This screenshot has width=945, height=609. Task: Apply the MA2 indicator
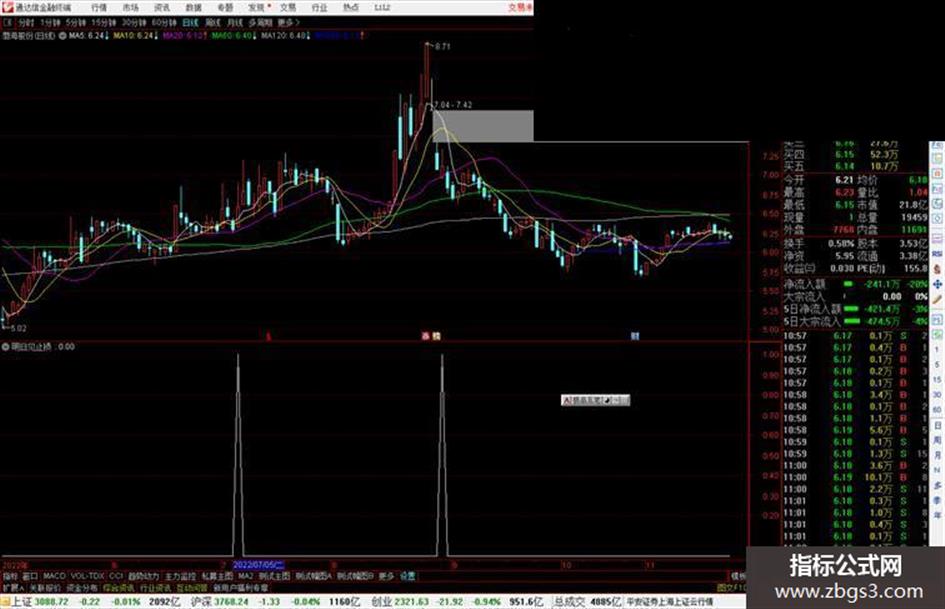245,576
